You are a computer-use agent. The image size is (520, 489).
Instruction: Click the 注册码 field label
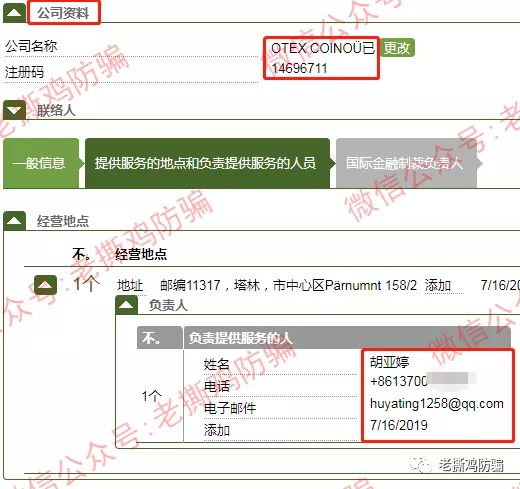point(24,72)
